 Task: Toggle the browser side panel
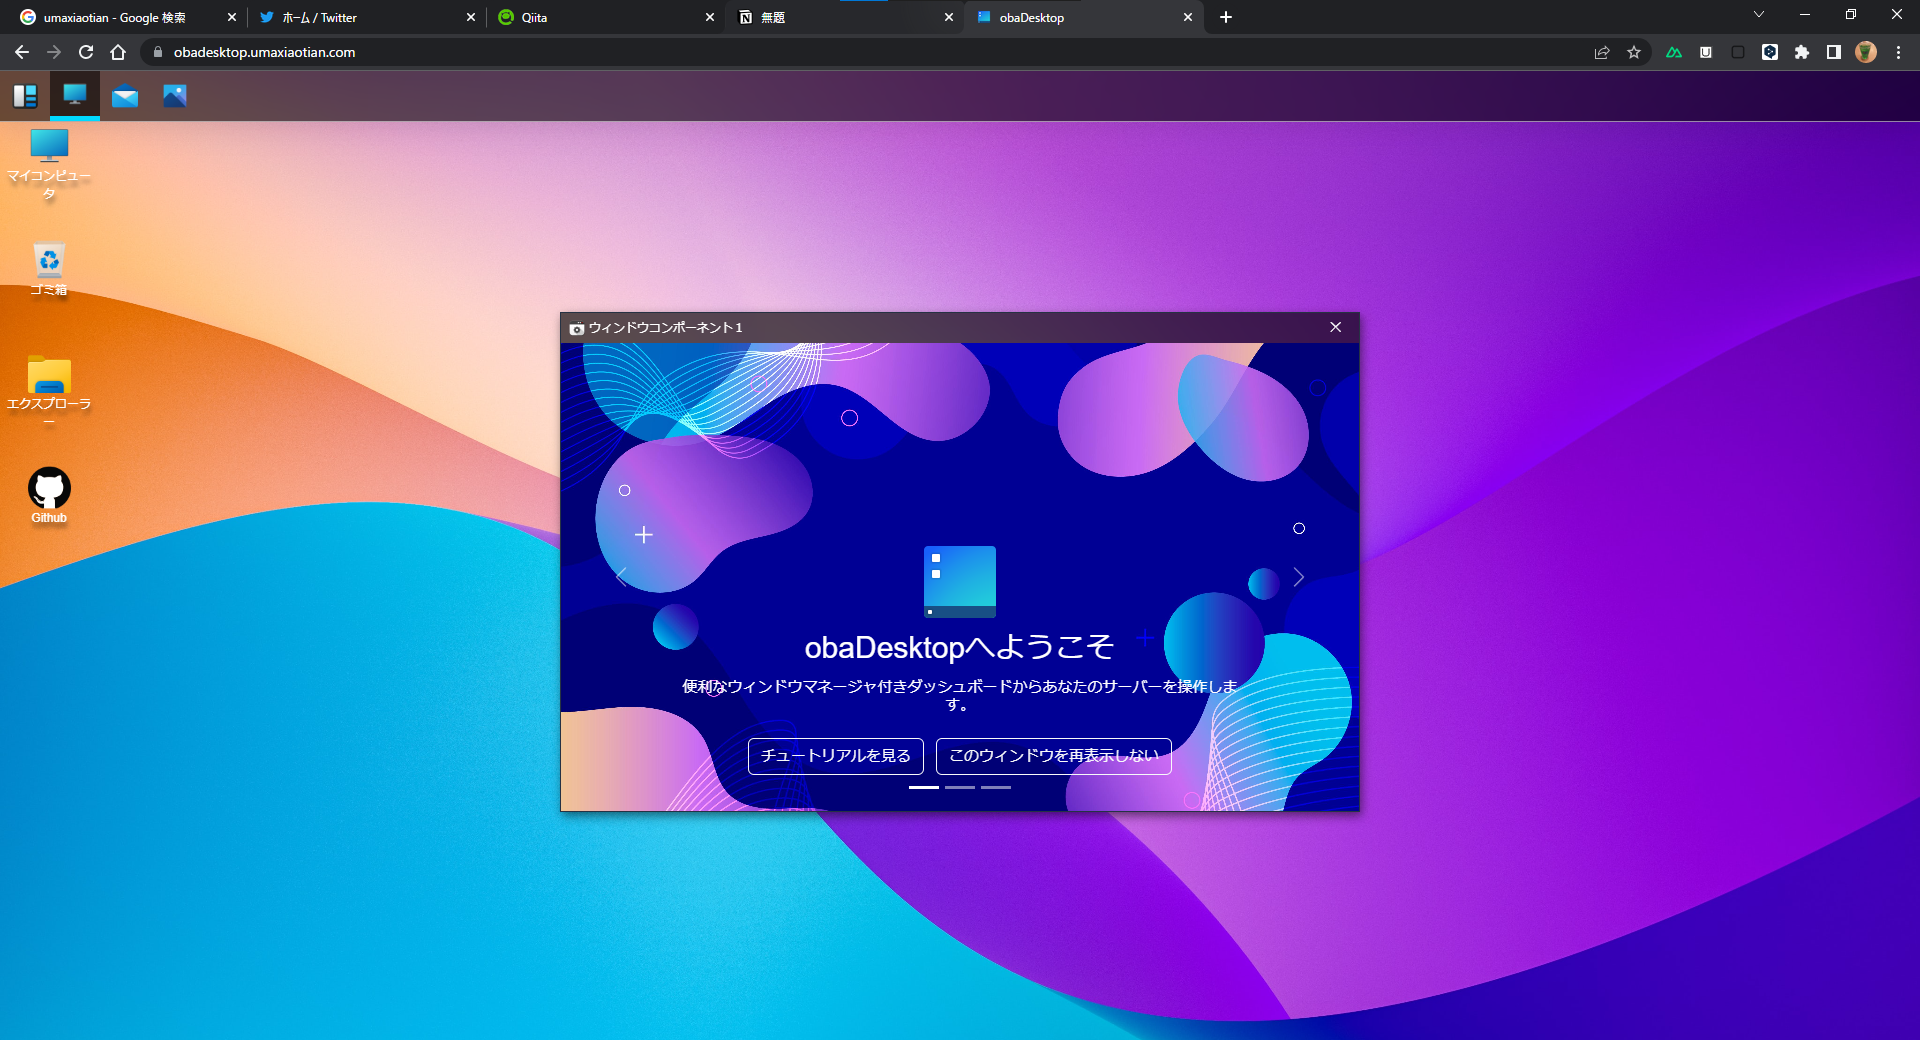[x=1834, y=52]
